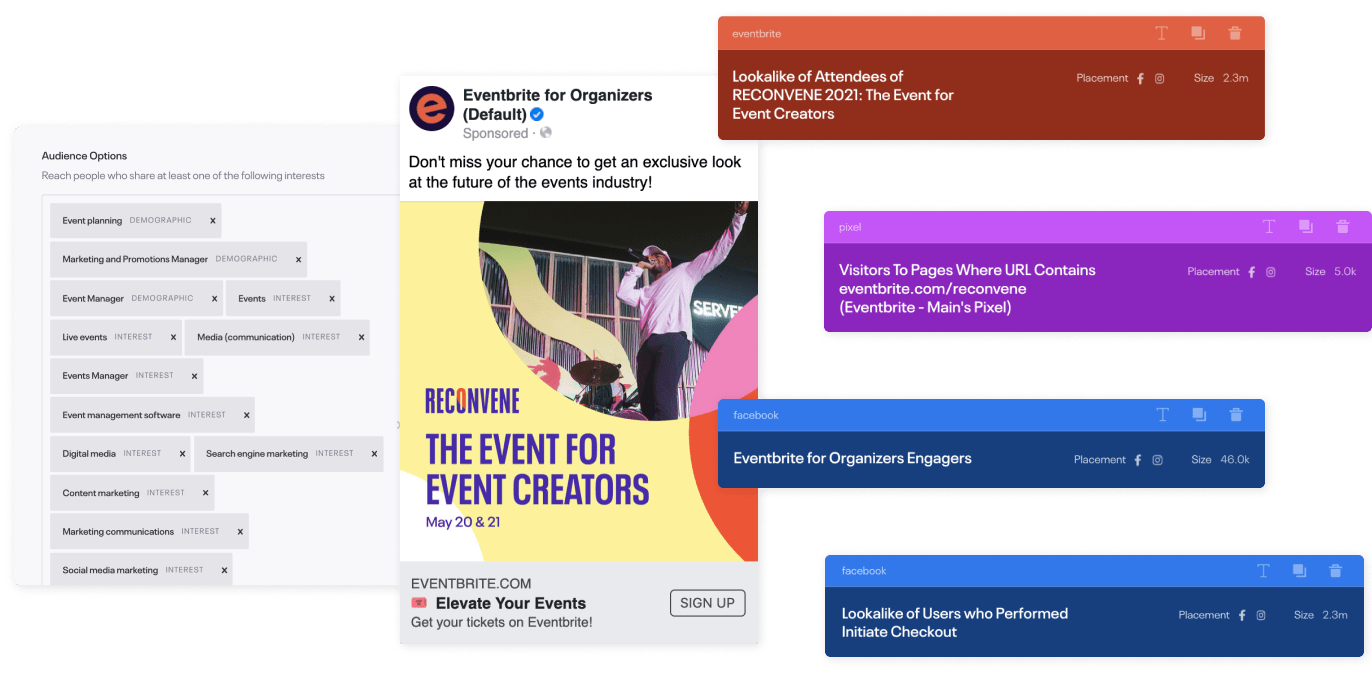Duplicate the Initiate Checkout lookalike card

click(x=1299, y=571)
